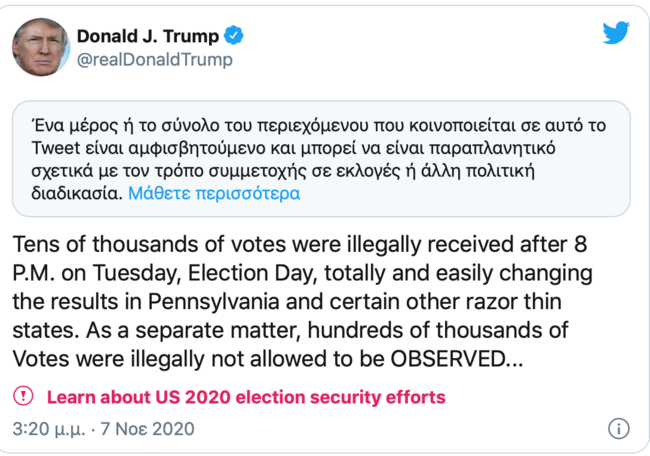Screen dimensions: 650x456
Task: Open the Donald J. Trump display name
Action: [148, 36]
